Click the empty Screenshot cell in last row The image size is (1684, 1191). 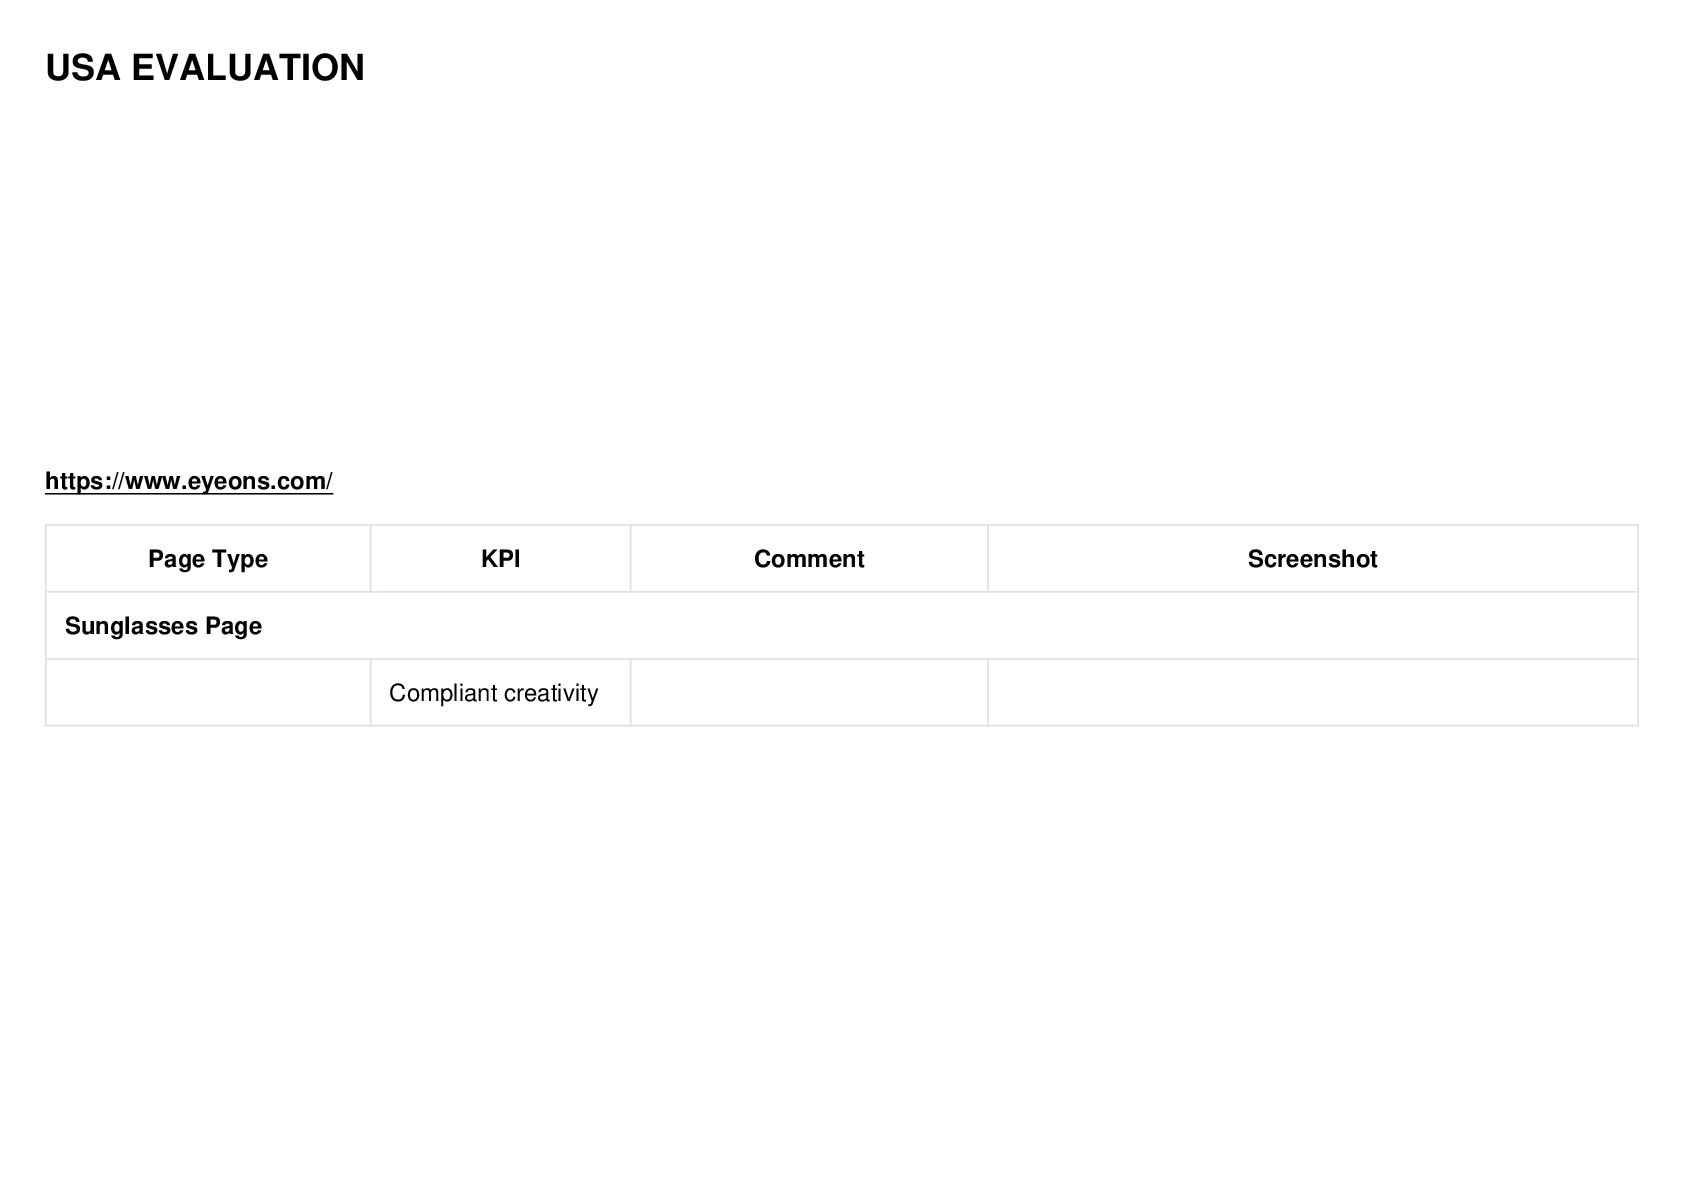click(x=1312, y=693)
